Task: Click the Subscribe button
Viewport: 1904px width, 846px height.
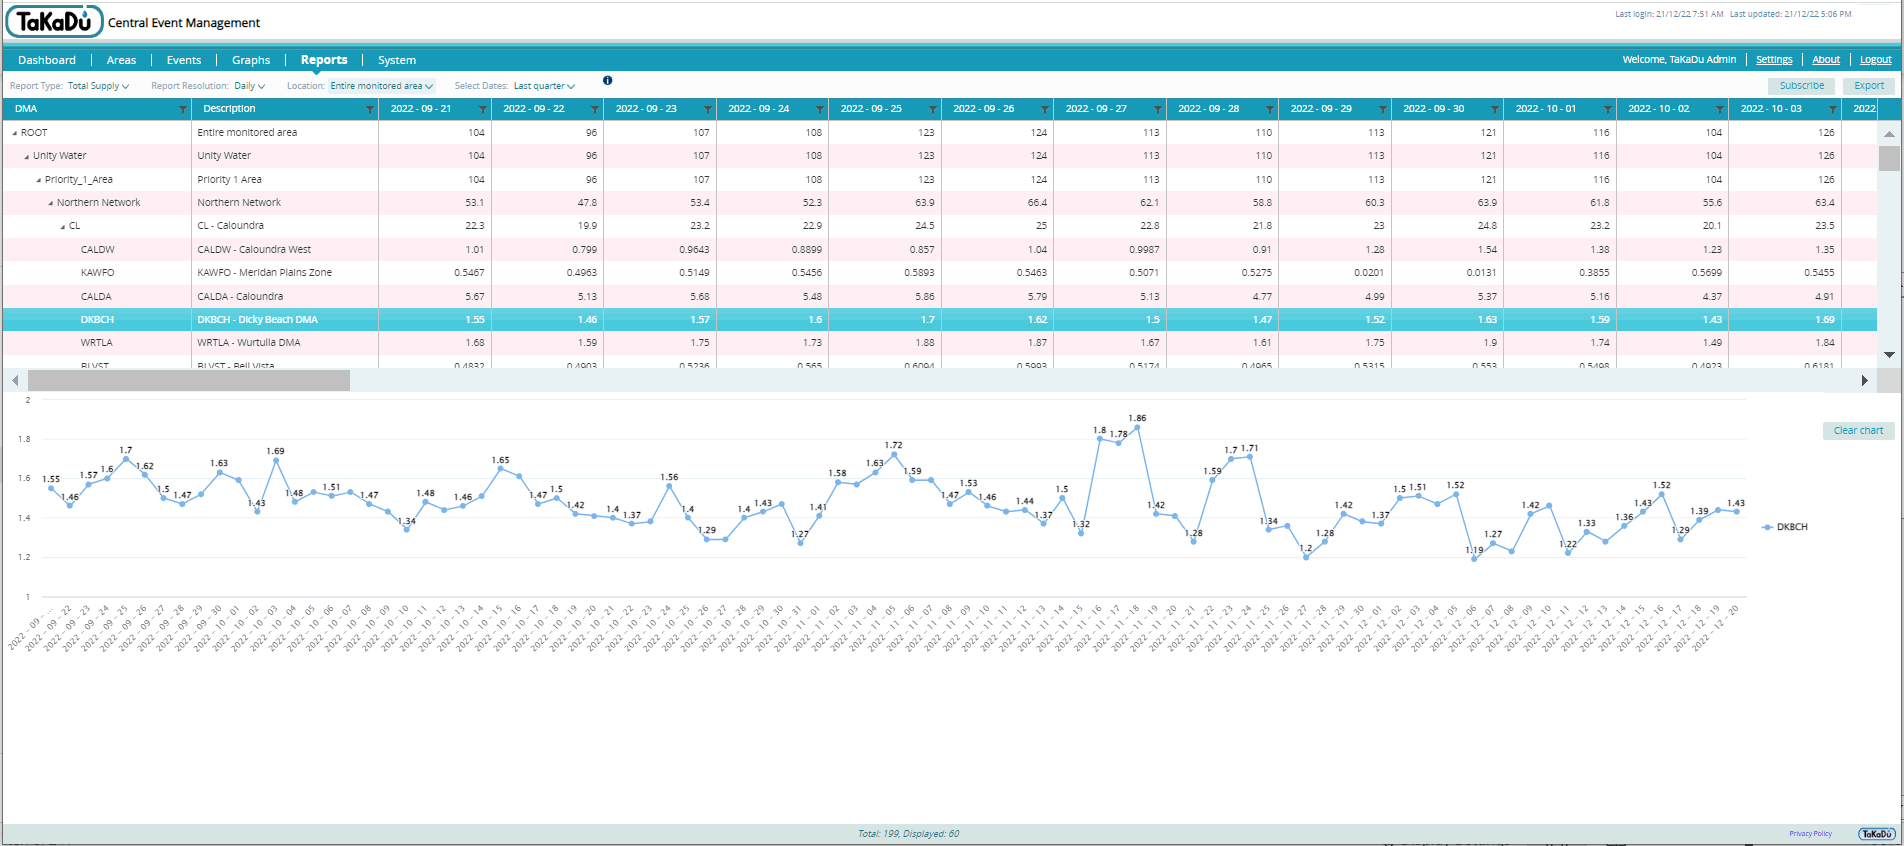Action: coord(1802,86)
